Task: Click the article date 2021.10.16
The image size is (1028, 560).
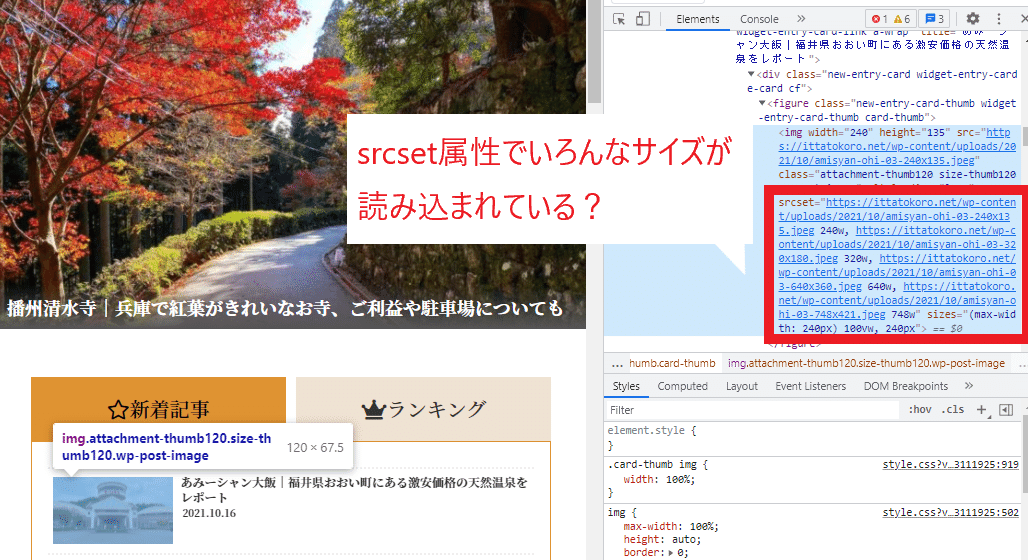Action: pyautogui.click(x=209, y=513)
